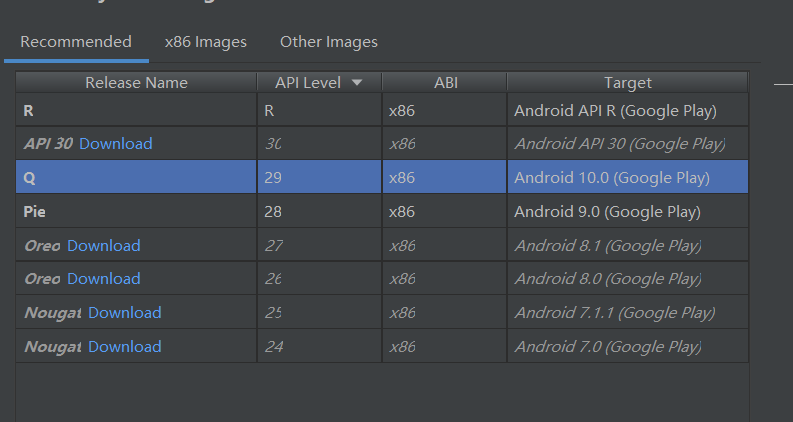Click the x86 ABI cell in R row
793x422 pixels.
tap(445, 110)
